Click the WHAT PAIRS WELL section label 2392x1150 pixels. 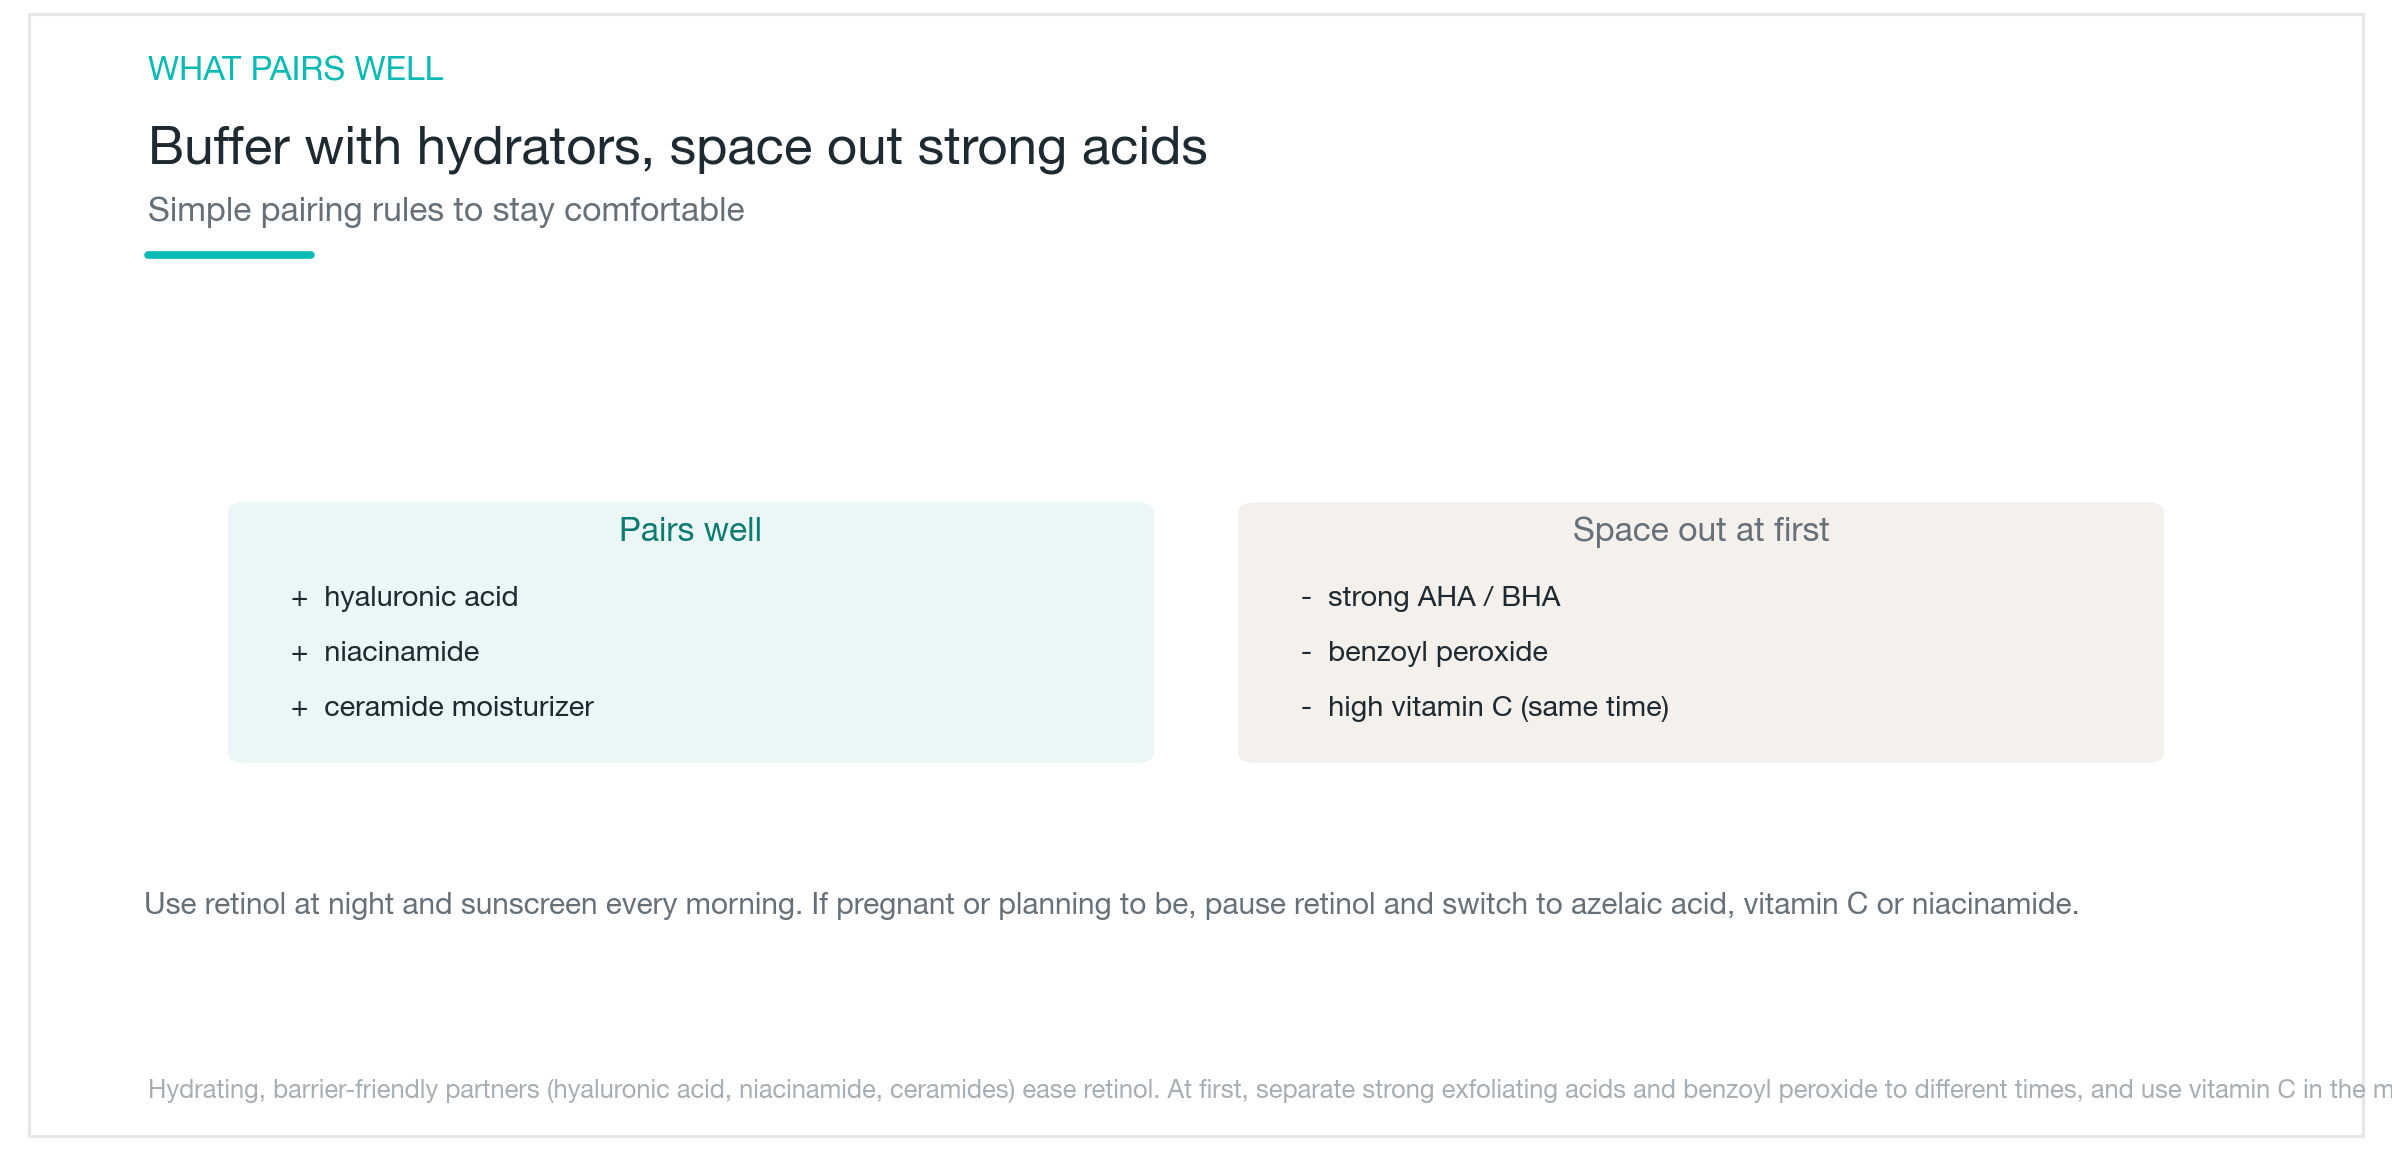pos(295,69)
